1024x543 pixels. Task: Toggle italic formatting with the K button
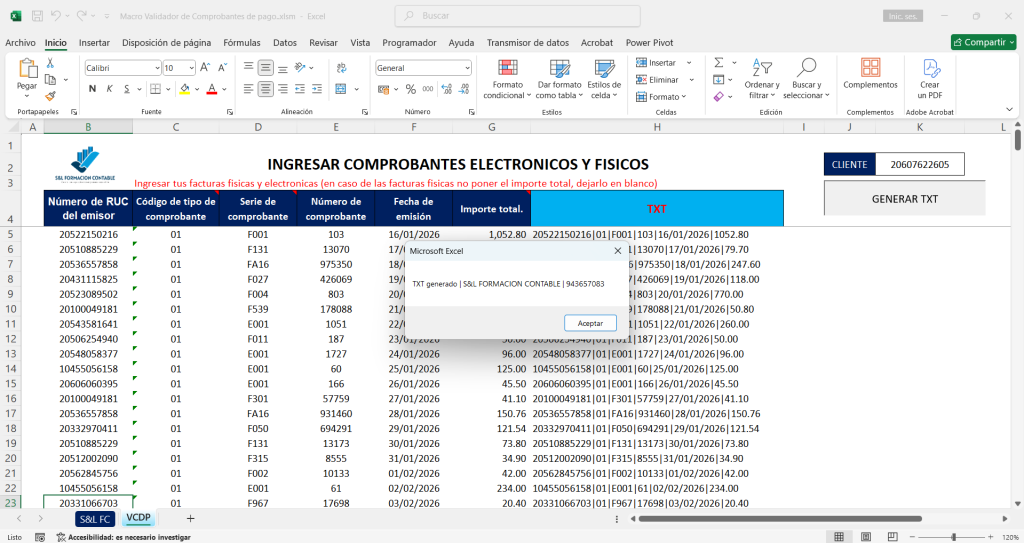(109, 88)
